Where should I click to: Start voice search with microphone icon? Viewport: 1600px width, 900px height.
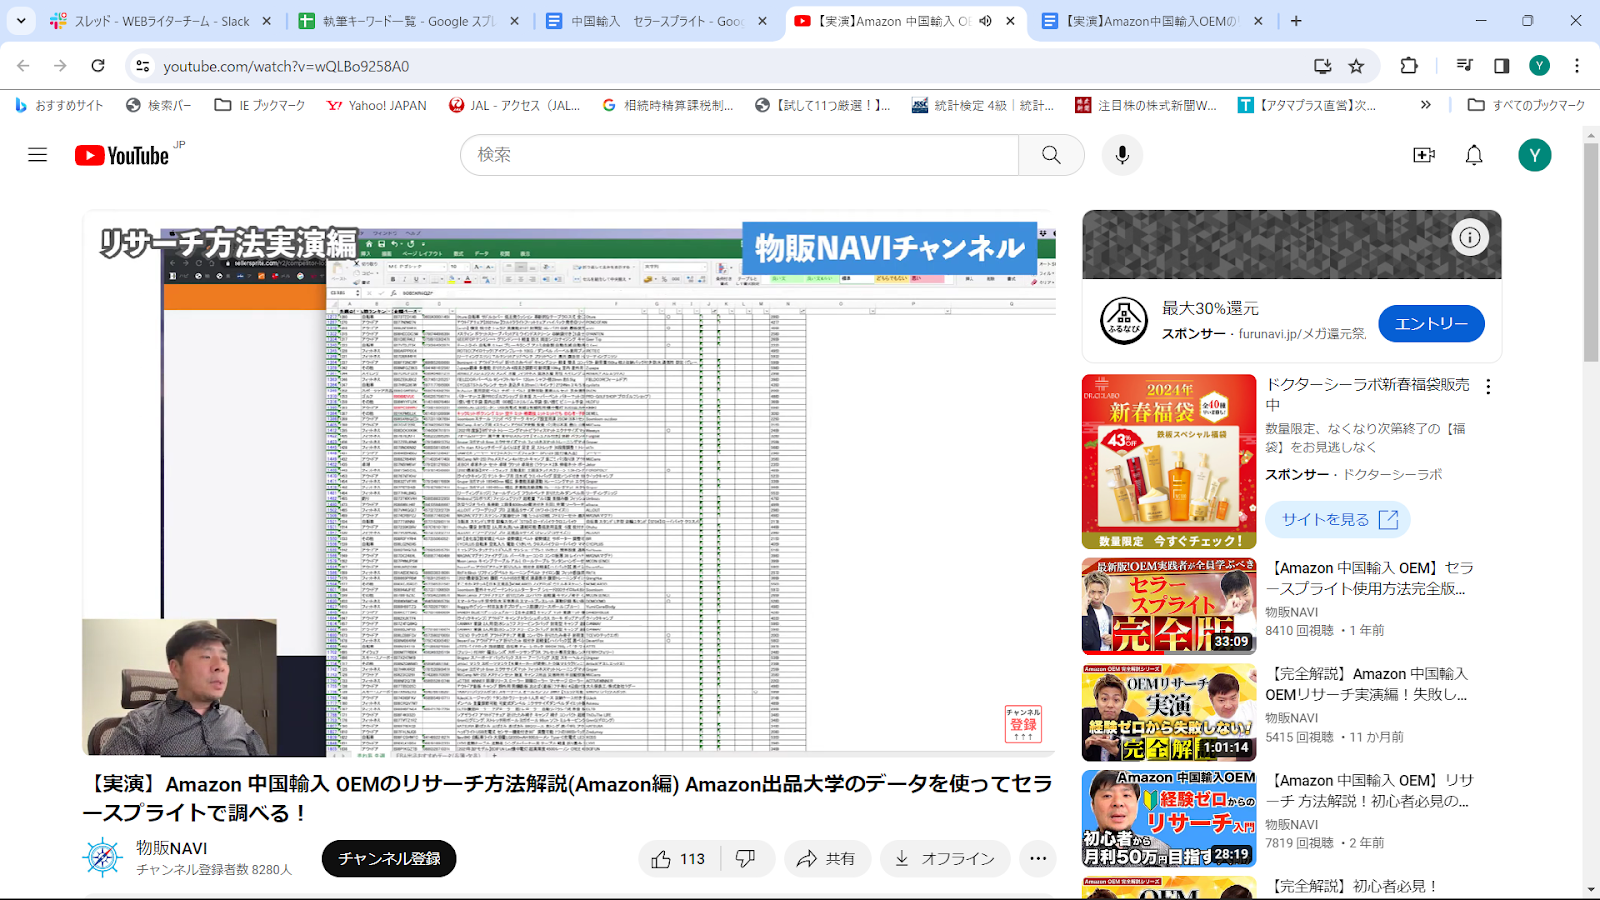pos(1122,155)
